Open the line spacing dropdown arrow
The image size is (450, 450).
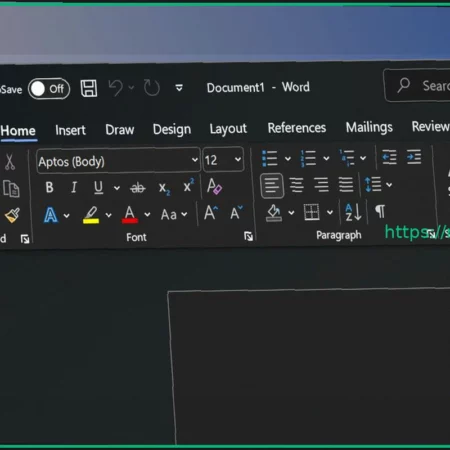[x=389, y=184]
